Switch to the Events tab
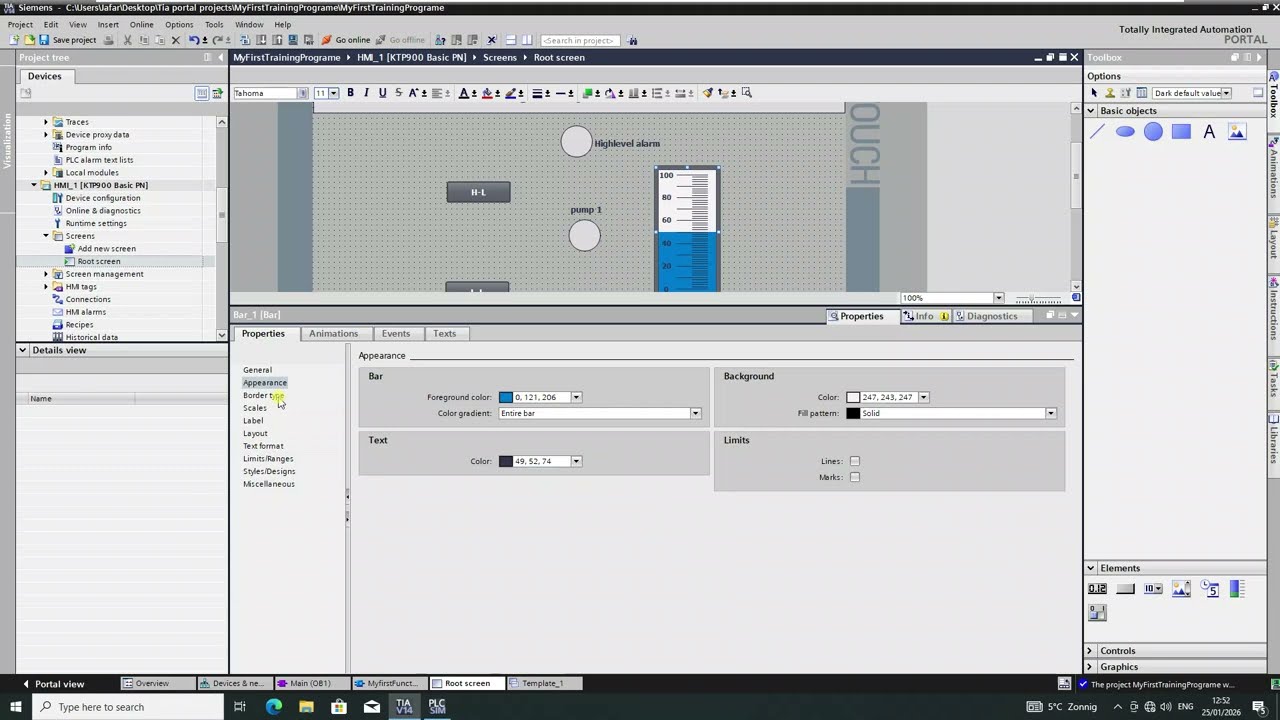Screen dimensions: 1280x720 396,333
